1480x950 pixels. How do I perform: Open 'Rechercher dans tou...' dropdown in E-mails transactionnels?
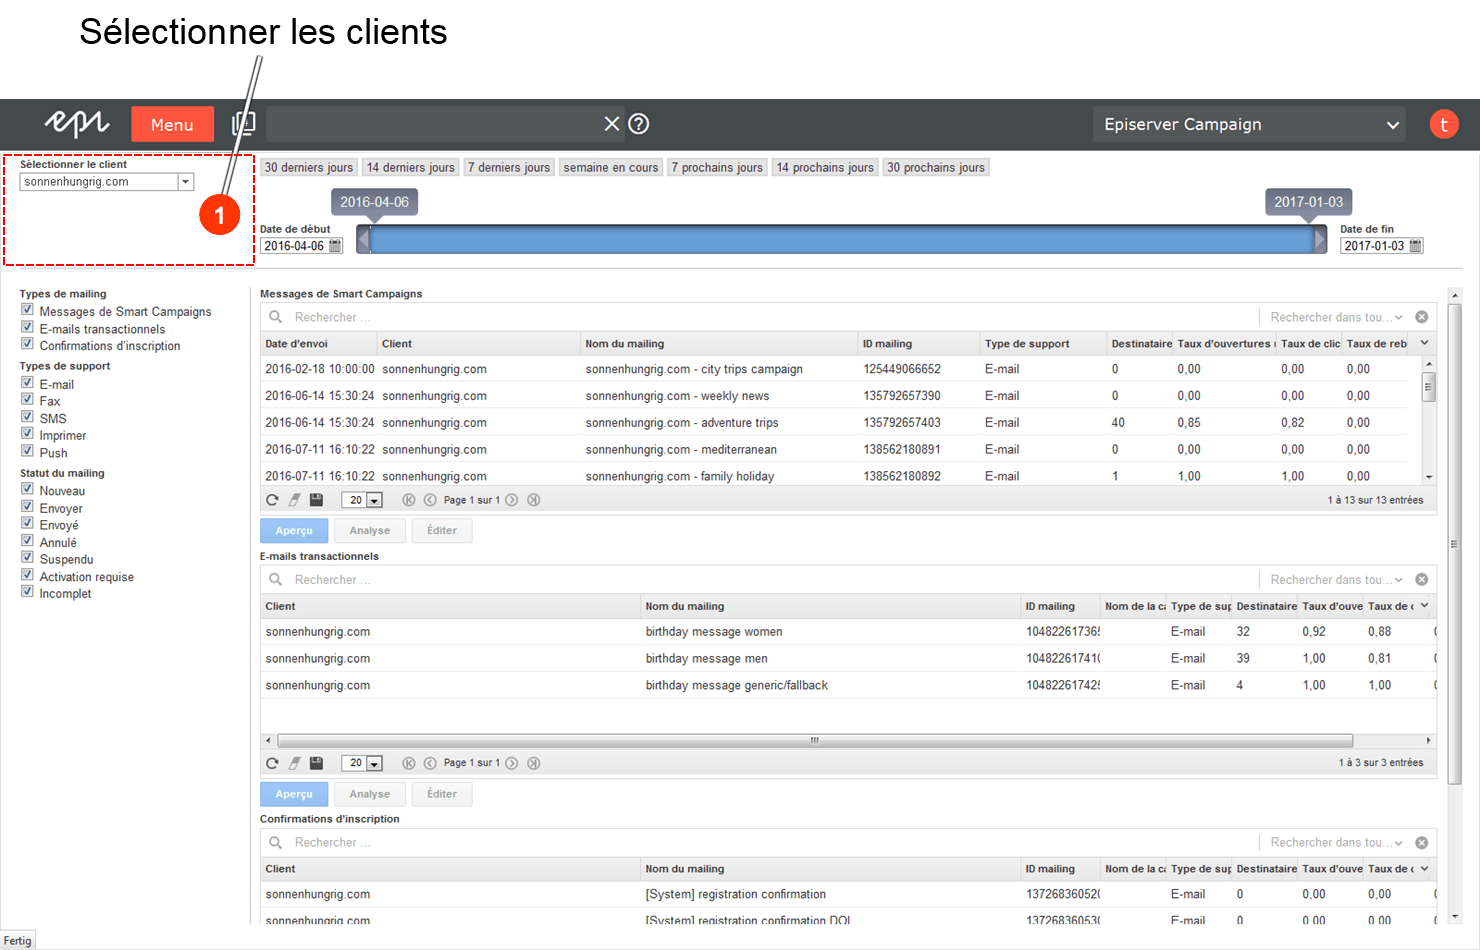(x=1336, y=580)
